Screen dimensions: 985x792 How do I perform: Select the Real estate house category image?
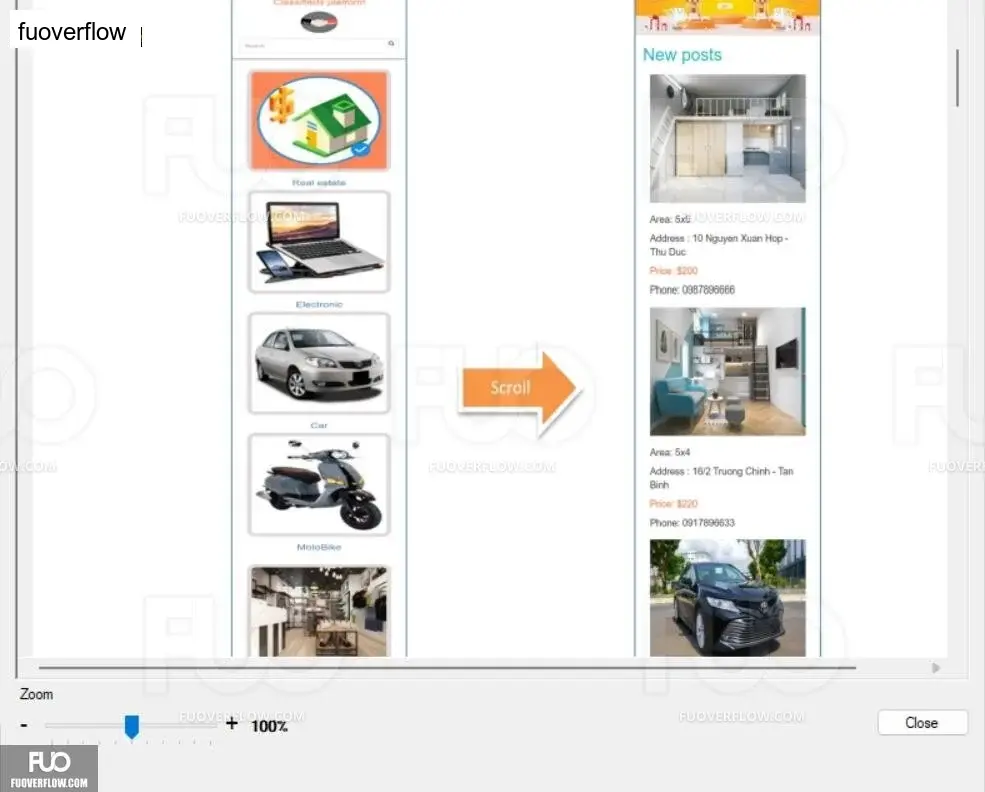(319, 120)
